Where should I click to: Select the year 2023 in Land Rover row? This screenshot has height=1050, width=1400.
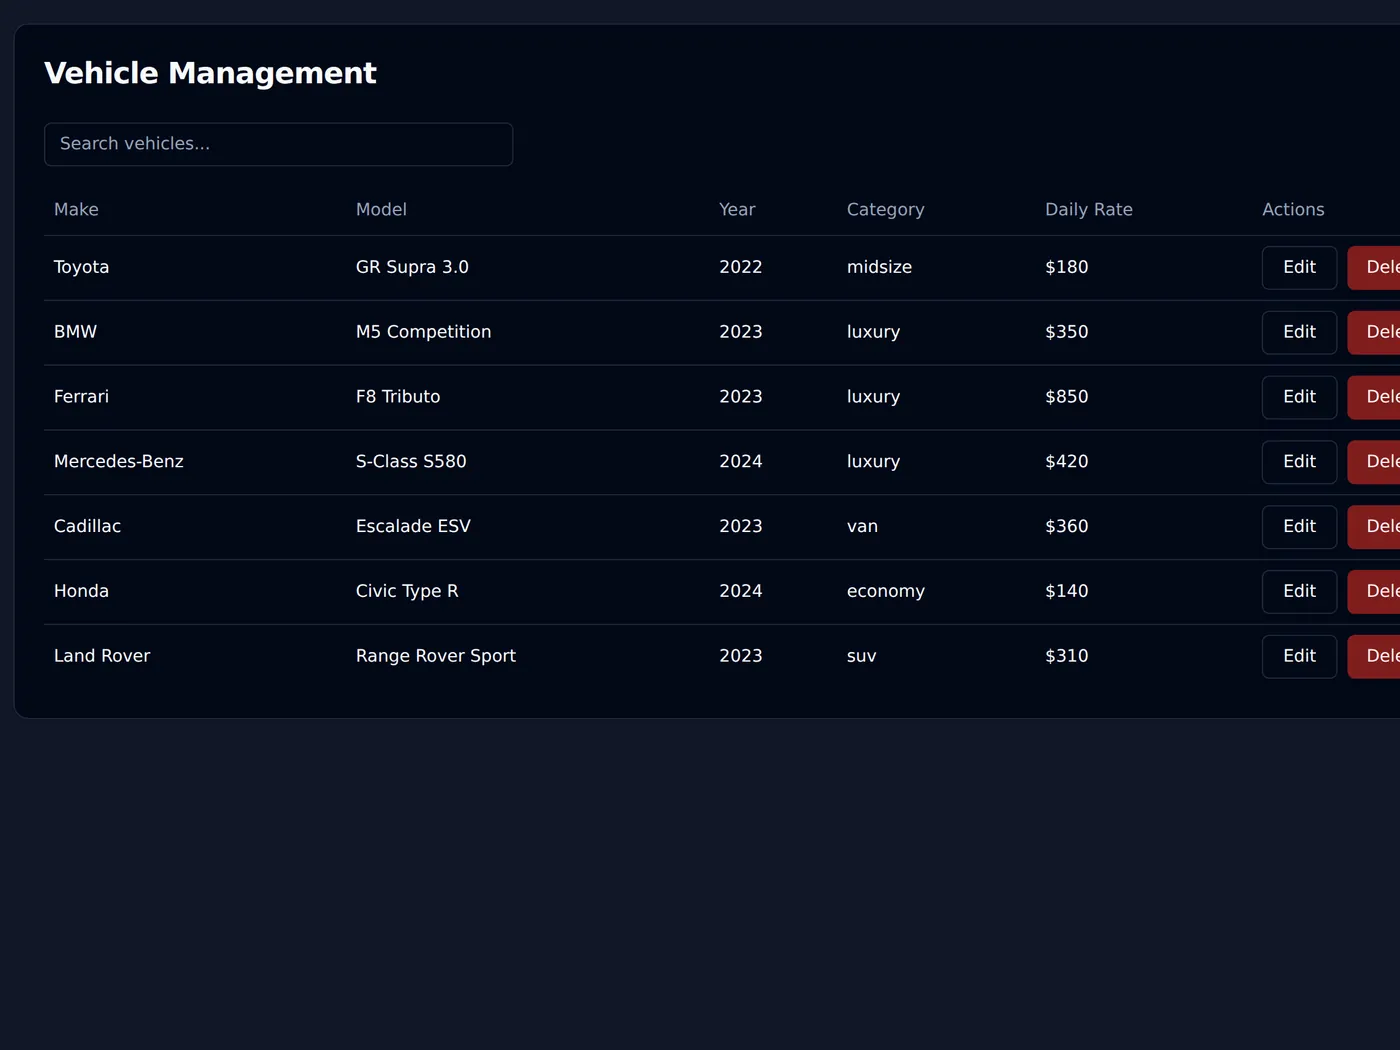pos(740,657)
